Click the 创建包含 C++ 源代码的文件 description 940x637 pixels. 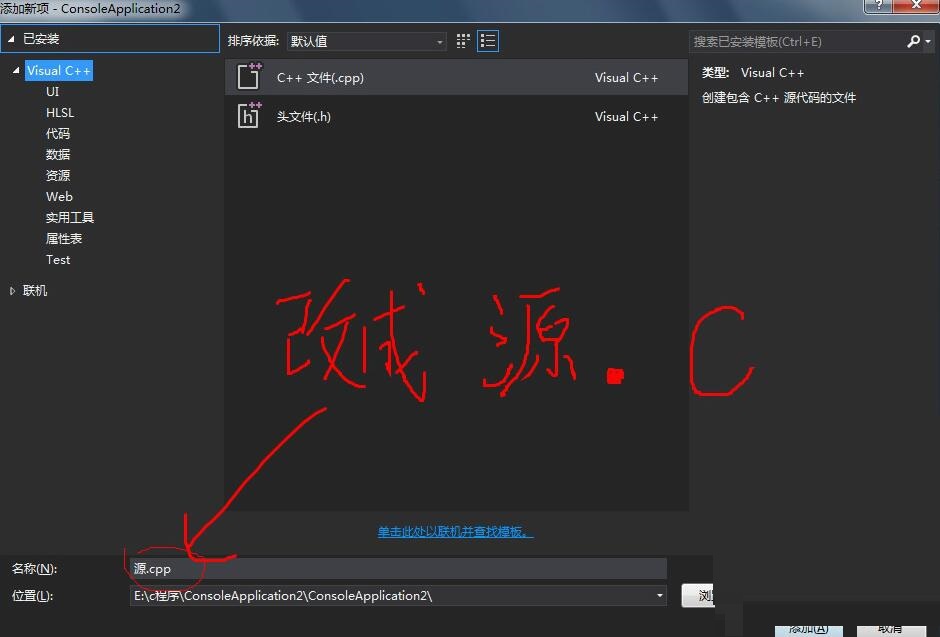(779, 98)
